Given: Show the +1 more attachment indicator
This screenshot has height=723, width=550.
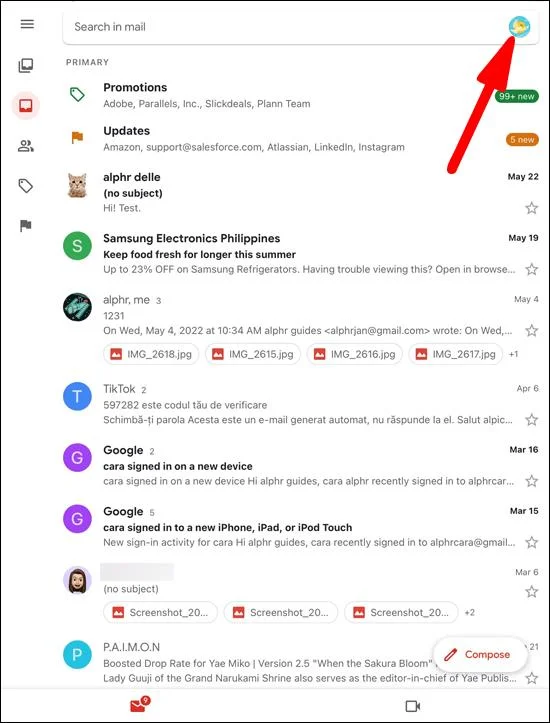Looking at the screenshot, I should click(x=514, y=354).
